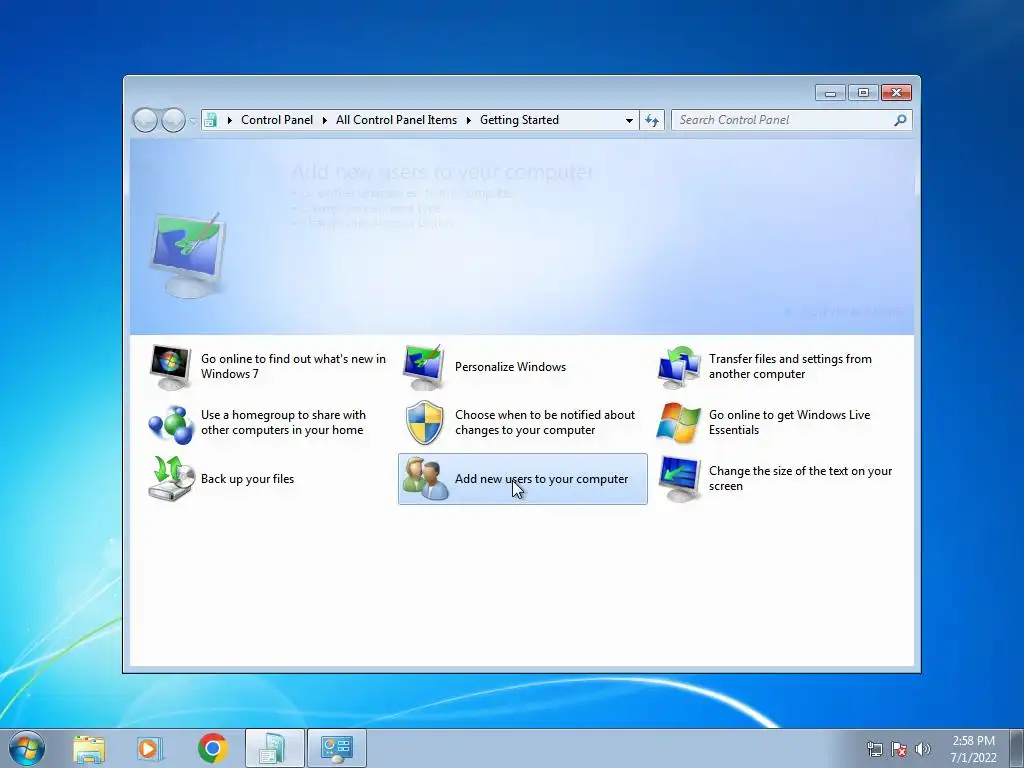Click the search magnifier icon
This screenshot has width=1024, height=768.
tap(901, 120)
